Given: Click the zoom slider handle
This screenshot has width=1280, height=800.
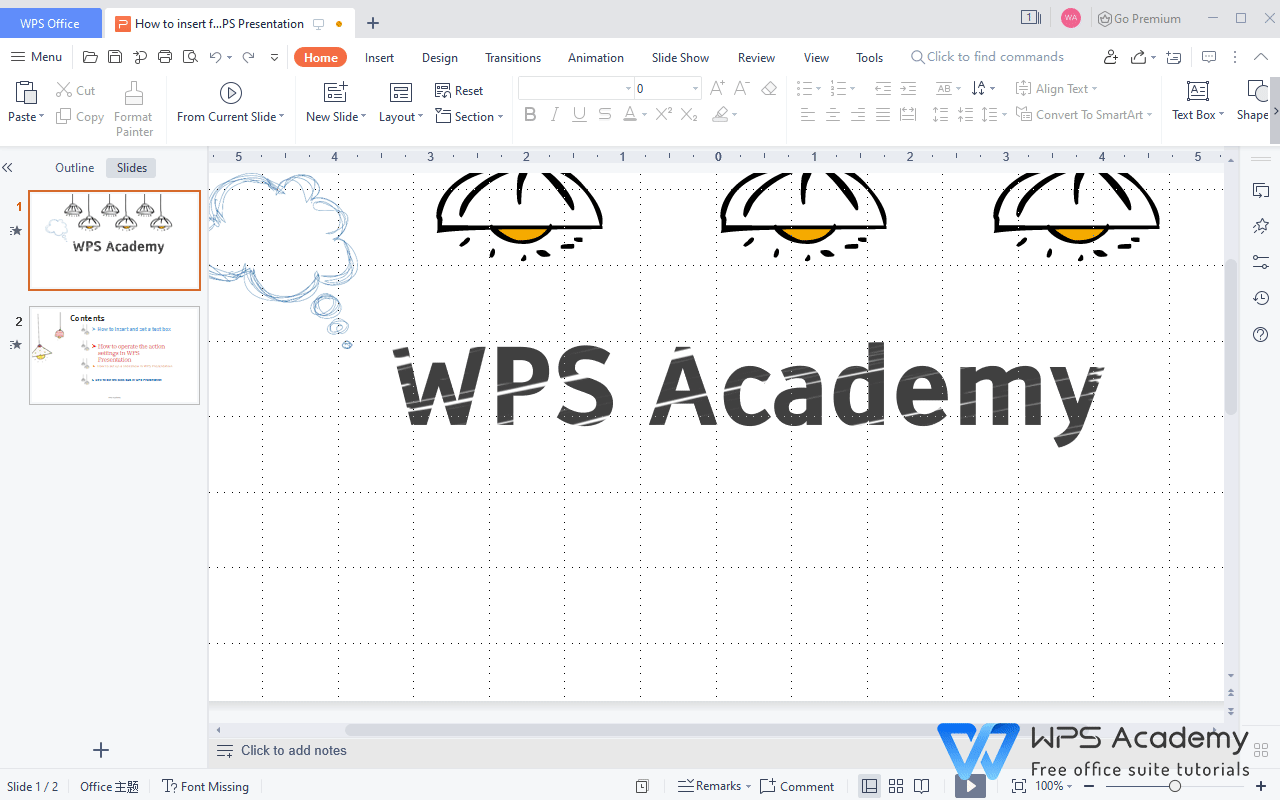Looking at the screenshot, I should [1175, 786].
